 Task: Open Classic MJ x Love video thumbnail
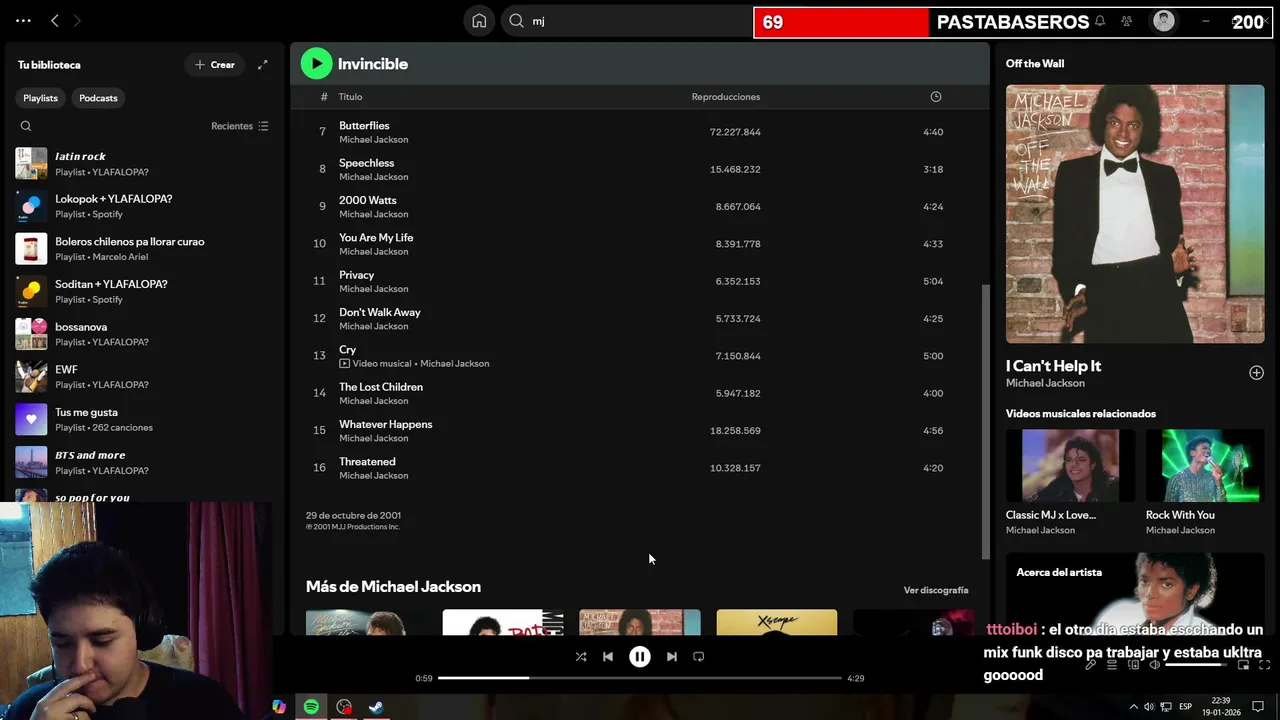coord(1070,465)
